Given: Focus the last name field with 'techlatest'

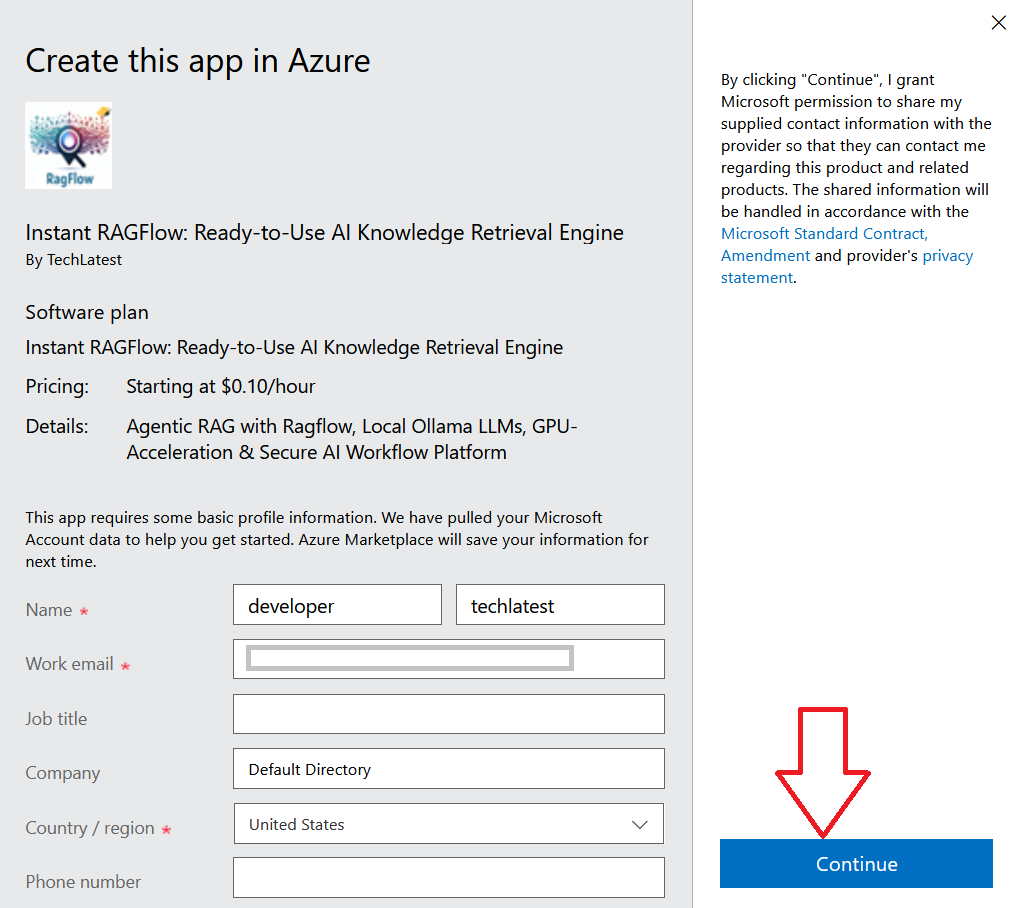Looking at the screenshot, I should click(560, 605).
